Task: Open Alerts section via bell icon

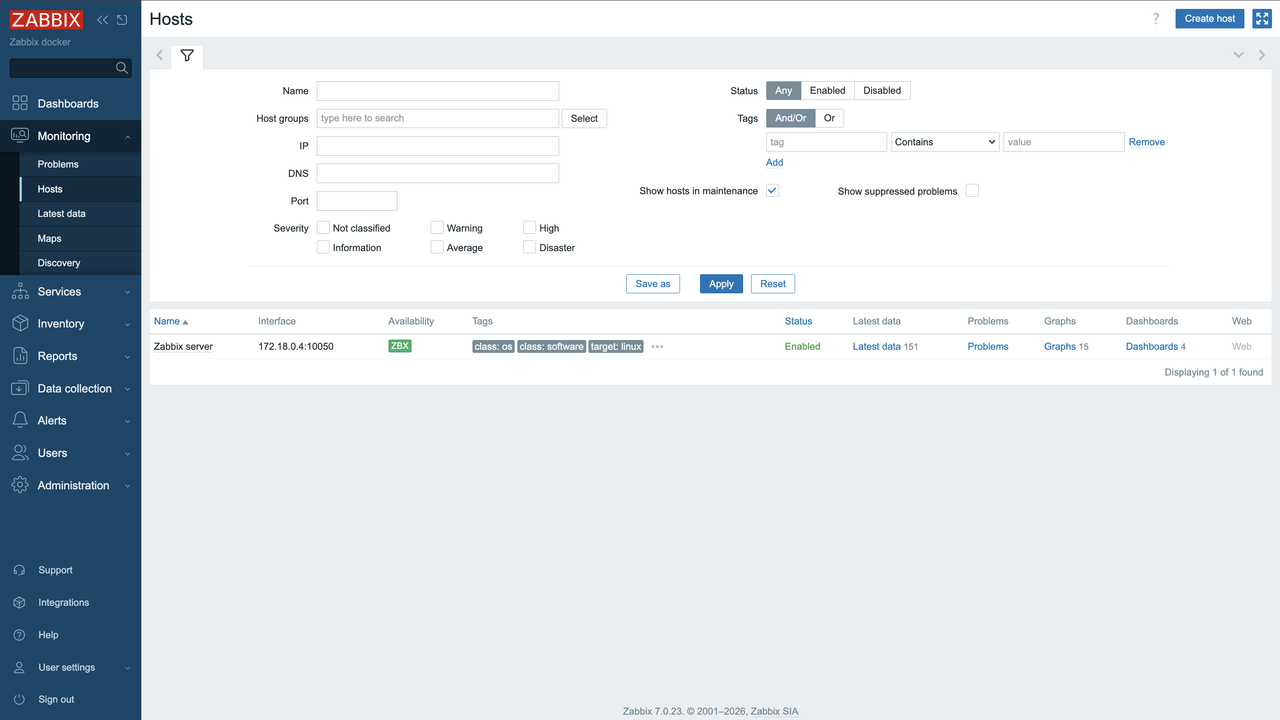Action: pos(21,420)
